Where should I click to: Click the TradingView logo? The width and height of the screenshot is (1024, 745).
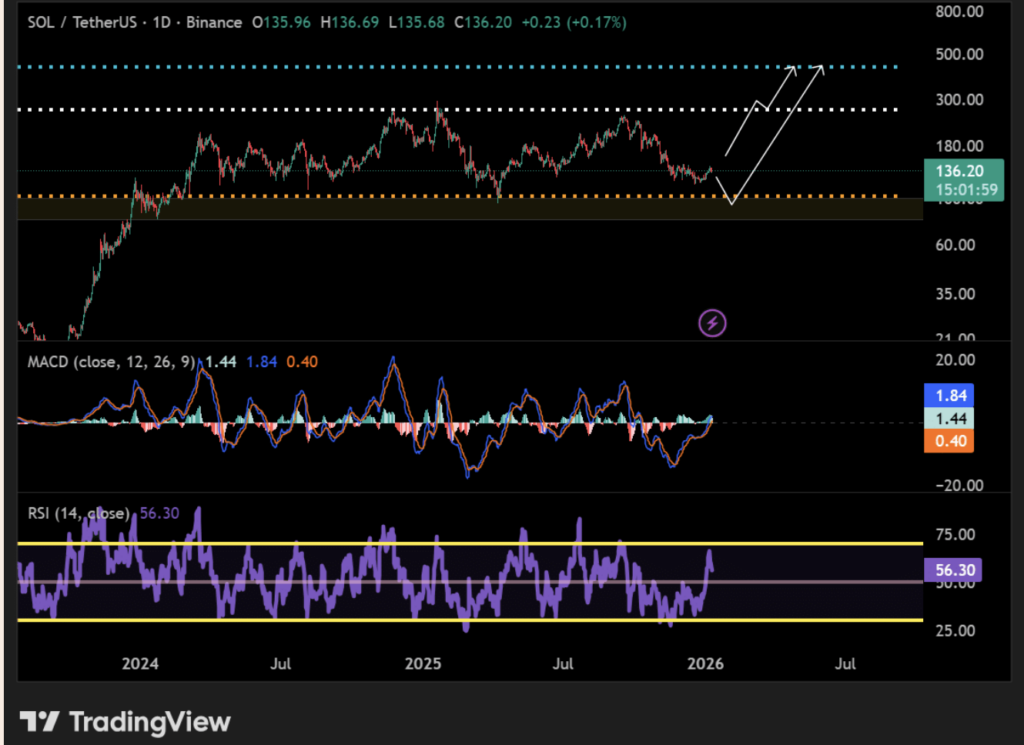[125, 721]
